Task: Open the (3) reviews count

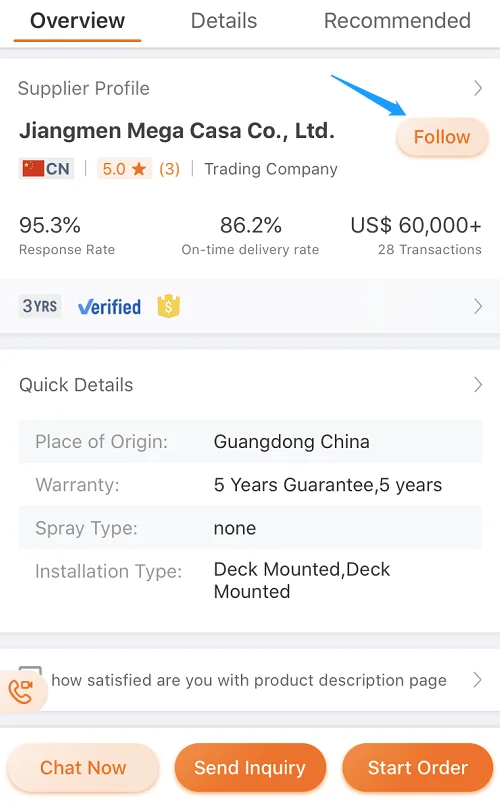Action: (x=169, y=169)
